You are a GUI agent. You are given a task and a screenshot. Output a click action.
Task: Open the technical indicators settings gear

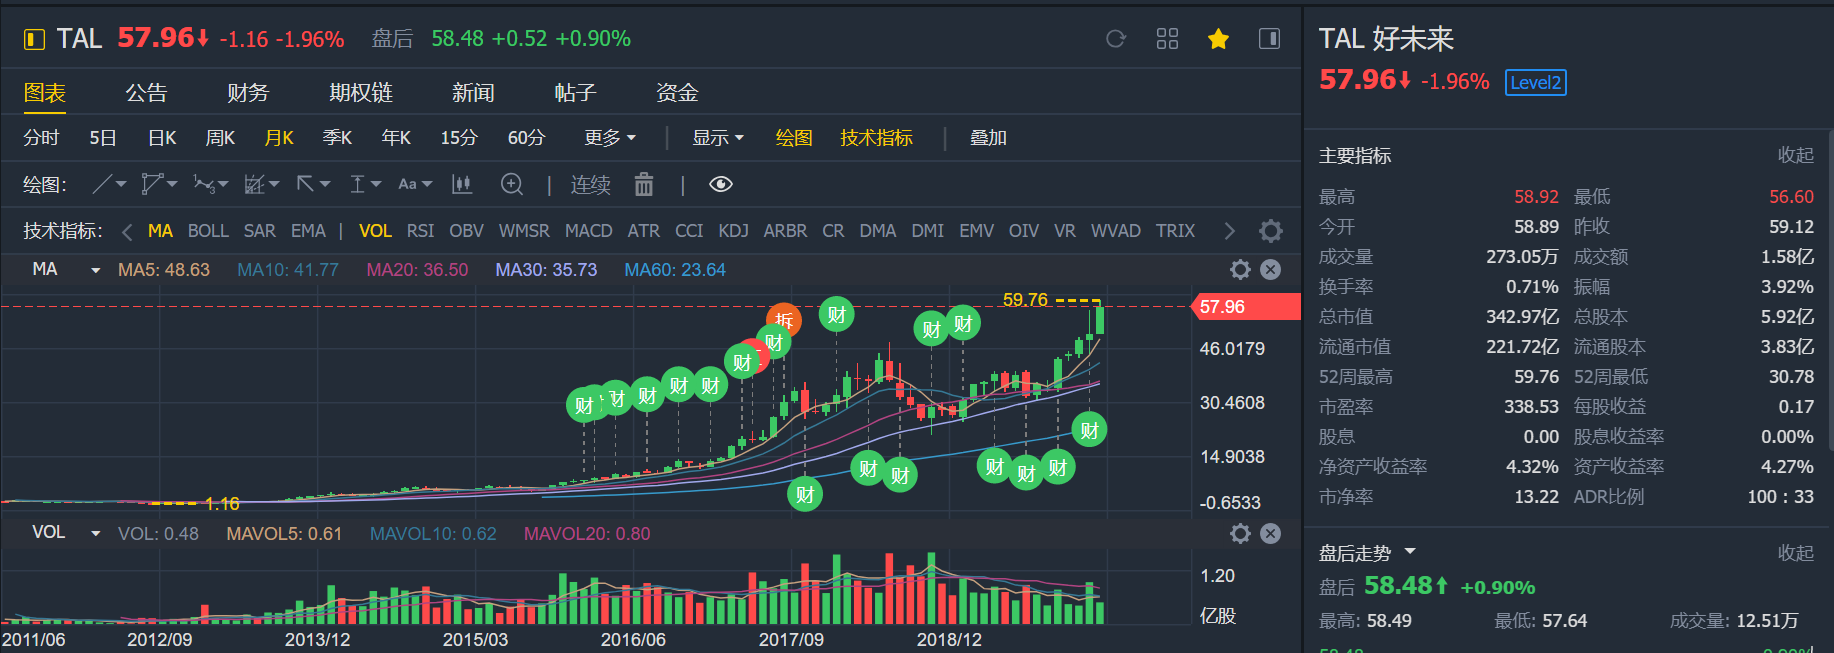tap(1271, 231)
